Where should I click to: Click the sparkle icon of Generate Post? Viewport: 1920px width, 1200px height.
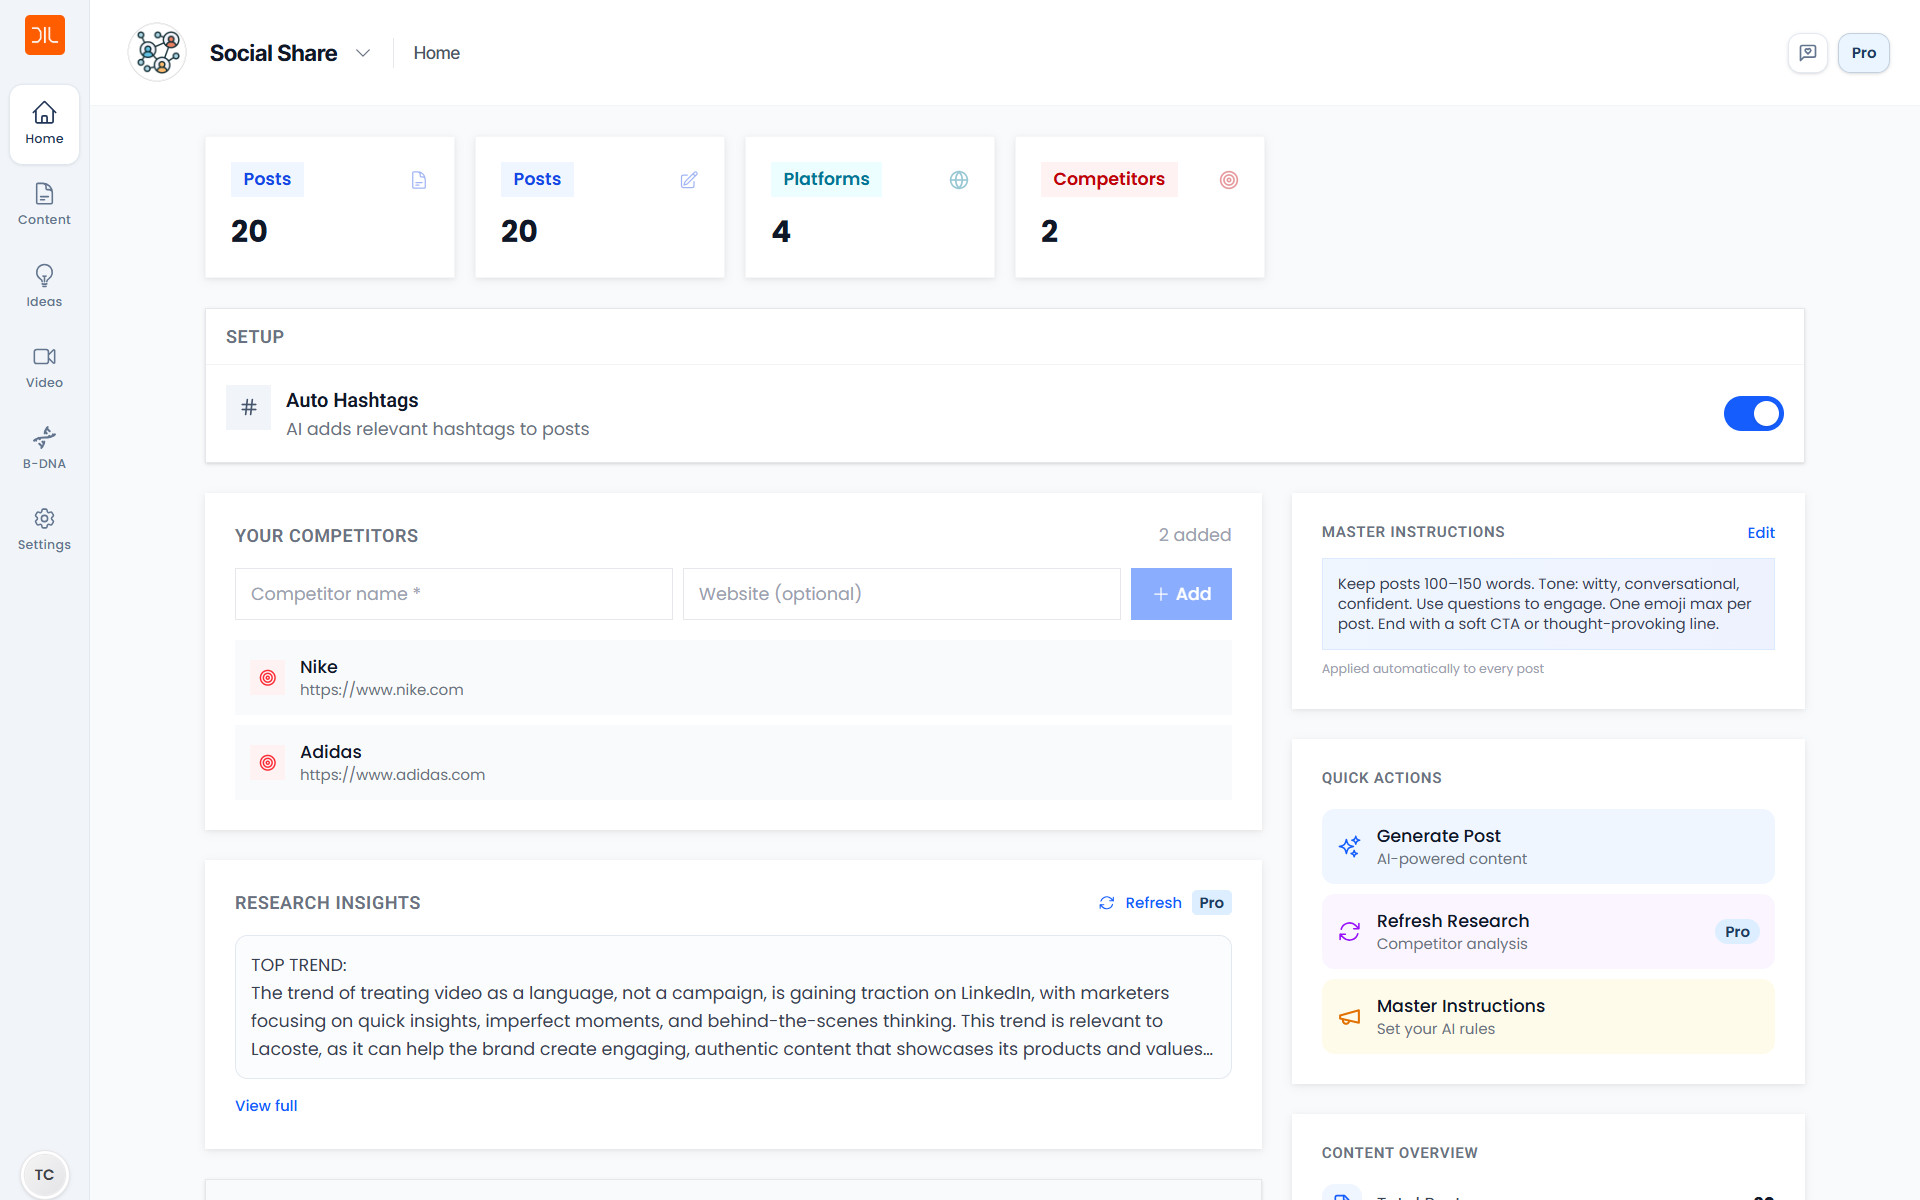tap(1349, 847)
